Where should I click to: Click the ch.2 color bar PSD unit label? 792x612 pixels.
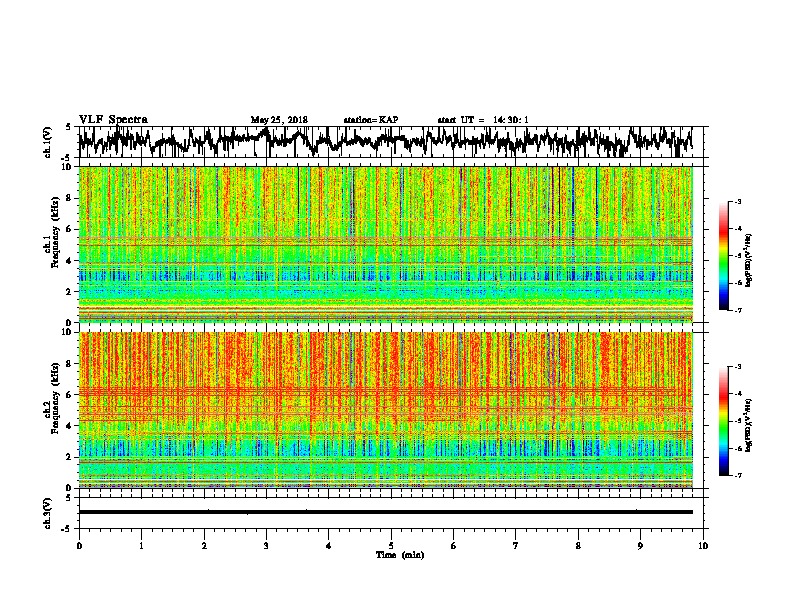point(749,425)
